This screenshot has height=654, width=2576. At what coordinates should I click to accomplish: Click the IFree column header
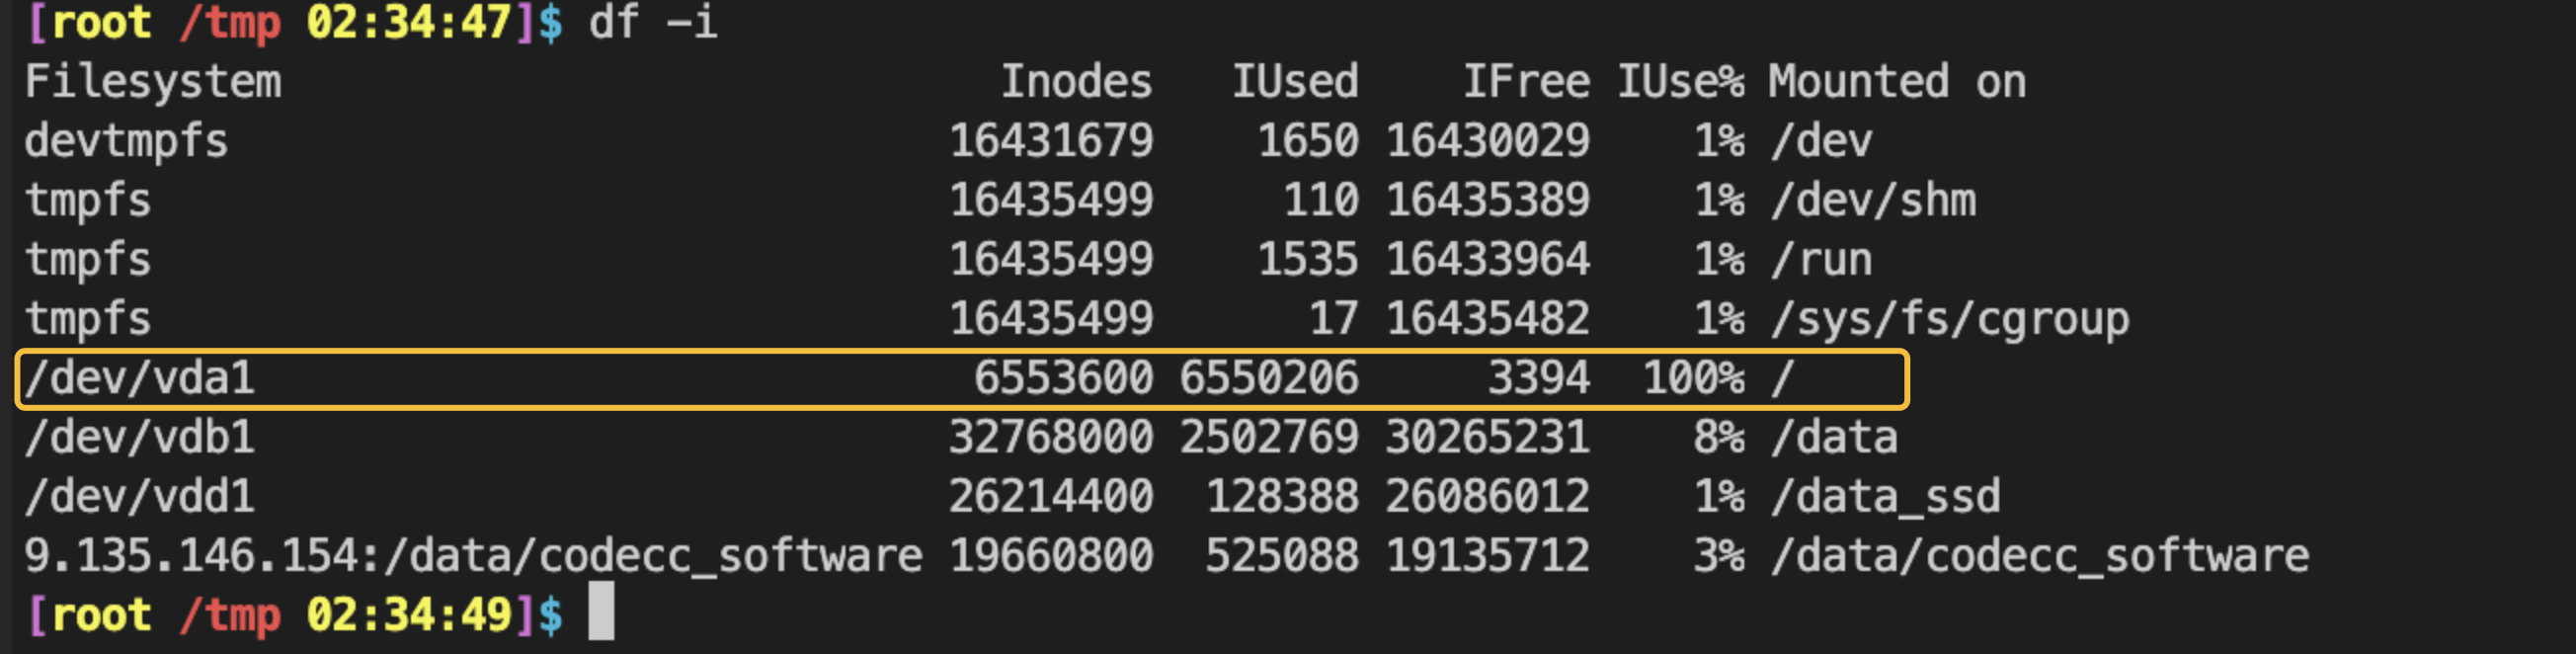1526,82
